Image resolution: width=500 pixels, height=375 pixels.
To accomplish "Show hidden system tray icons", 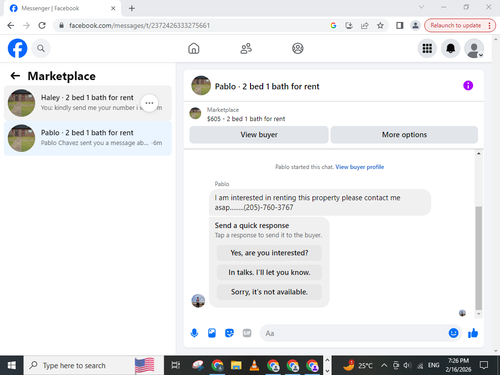I will tap(384, 366).
